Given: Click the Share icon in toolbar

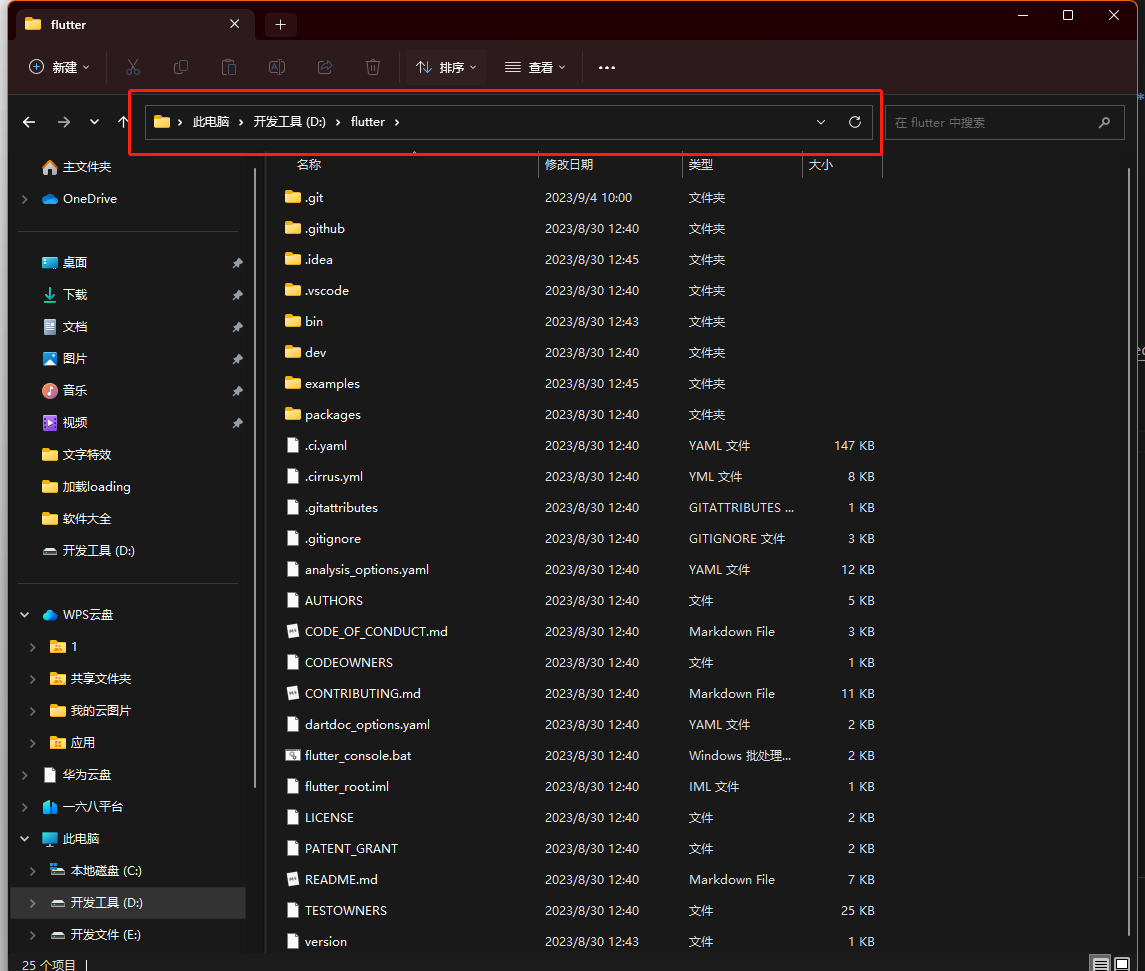Looking at the screenshot, I should click(325, 67).
